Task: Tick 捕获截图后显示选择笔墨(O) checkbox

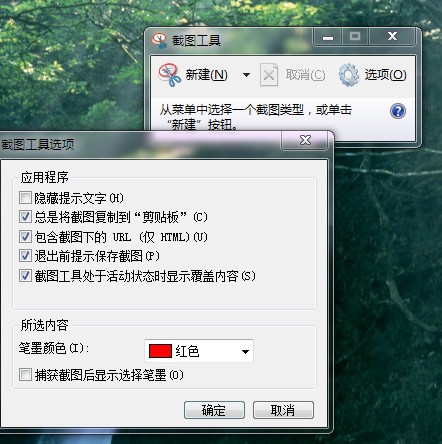Action: [25, 375]
